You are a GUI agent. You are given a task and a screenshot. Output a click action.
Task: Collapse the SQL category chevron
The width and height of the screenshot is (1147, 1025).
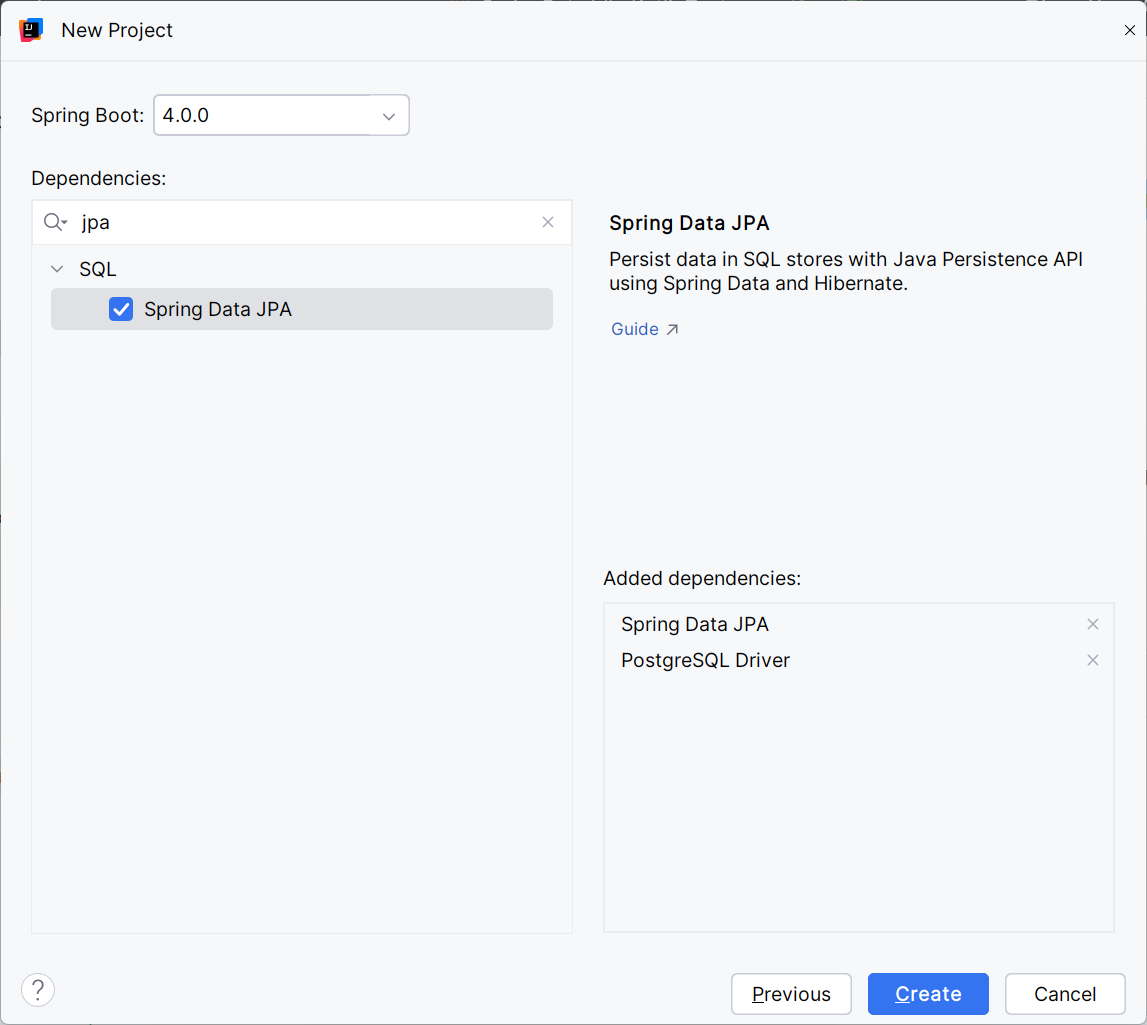57,270
